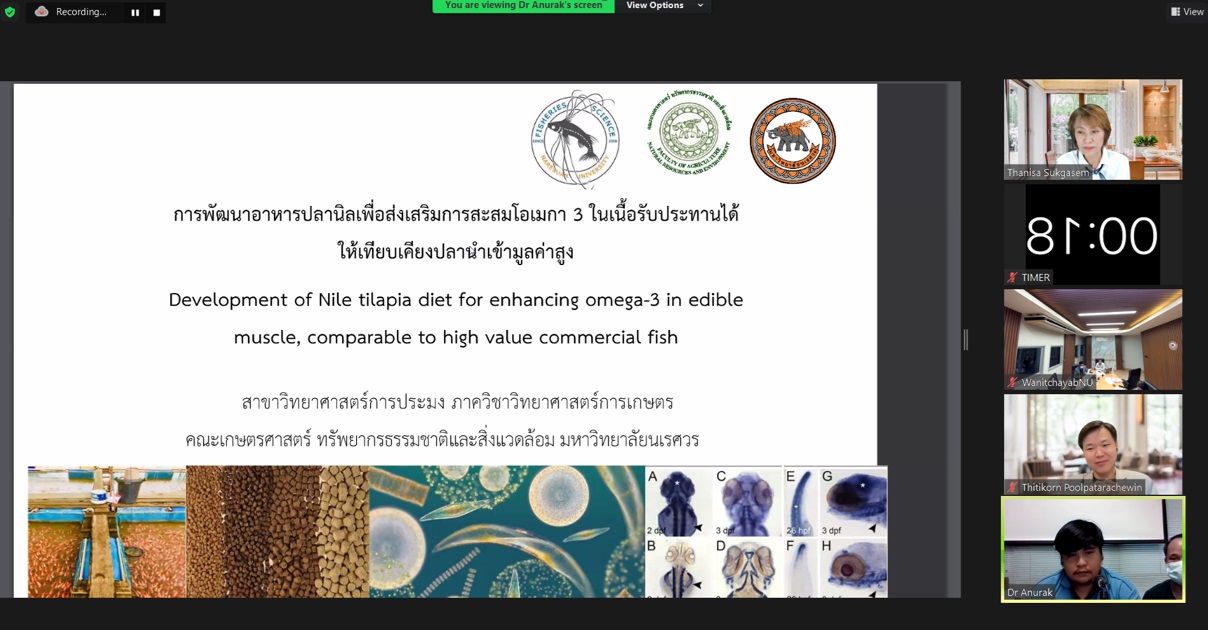Screen dimensions: 1208x630
Task: Click the green encryption shield icon
Action: pos(10,12)
